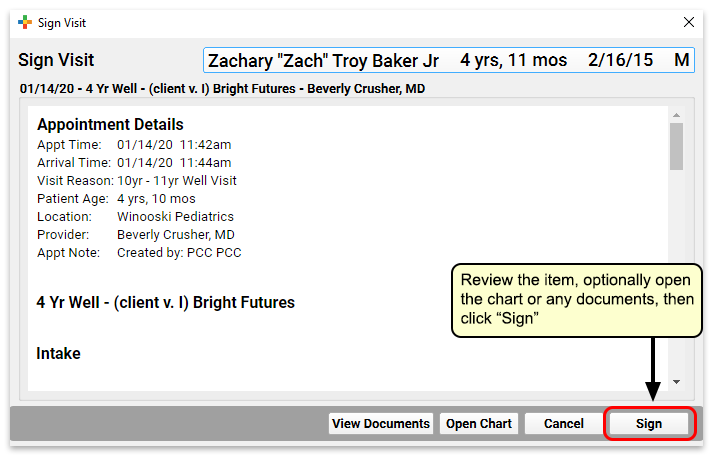Click the provider Beverly Crusher, MD line
The height and width of the screenshot is (456, 713).
136,235
